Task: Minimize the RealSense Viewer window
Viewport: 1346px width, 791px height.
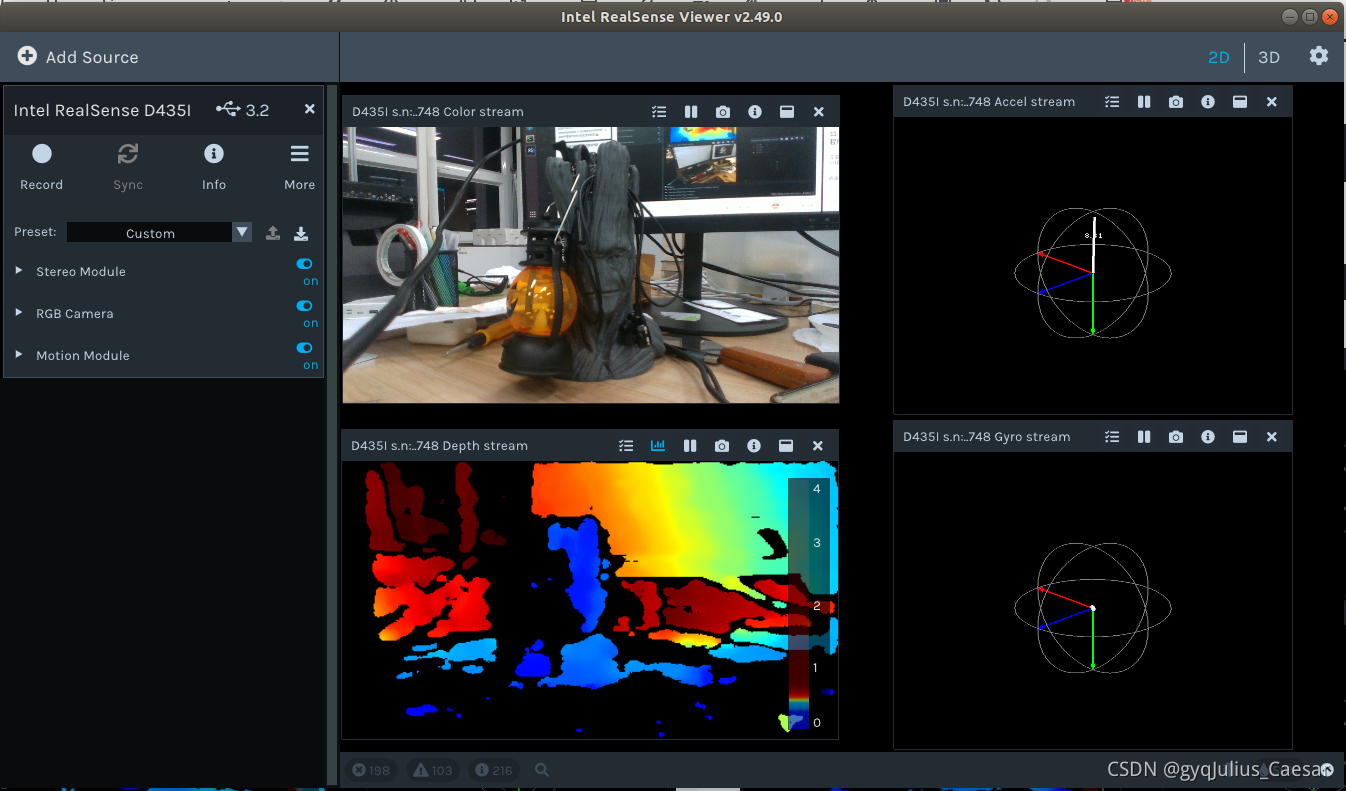Action: [x=1290, y=17]
